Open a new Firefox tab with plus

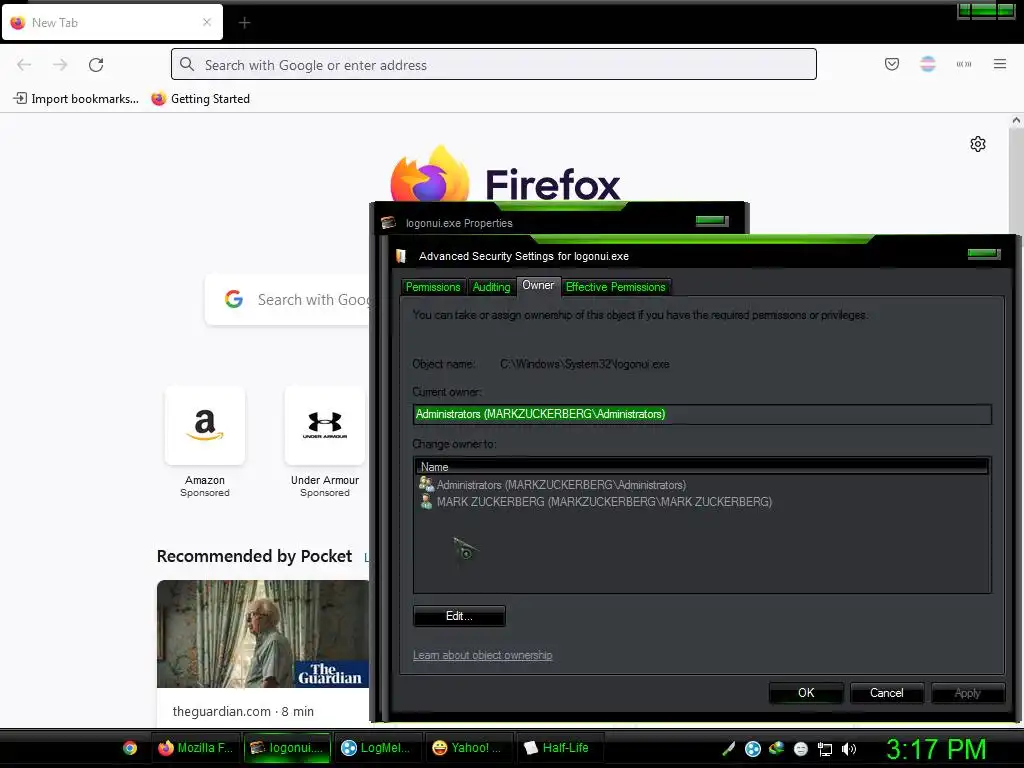click(244, 23)
